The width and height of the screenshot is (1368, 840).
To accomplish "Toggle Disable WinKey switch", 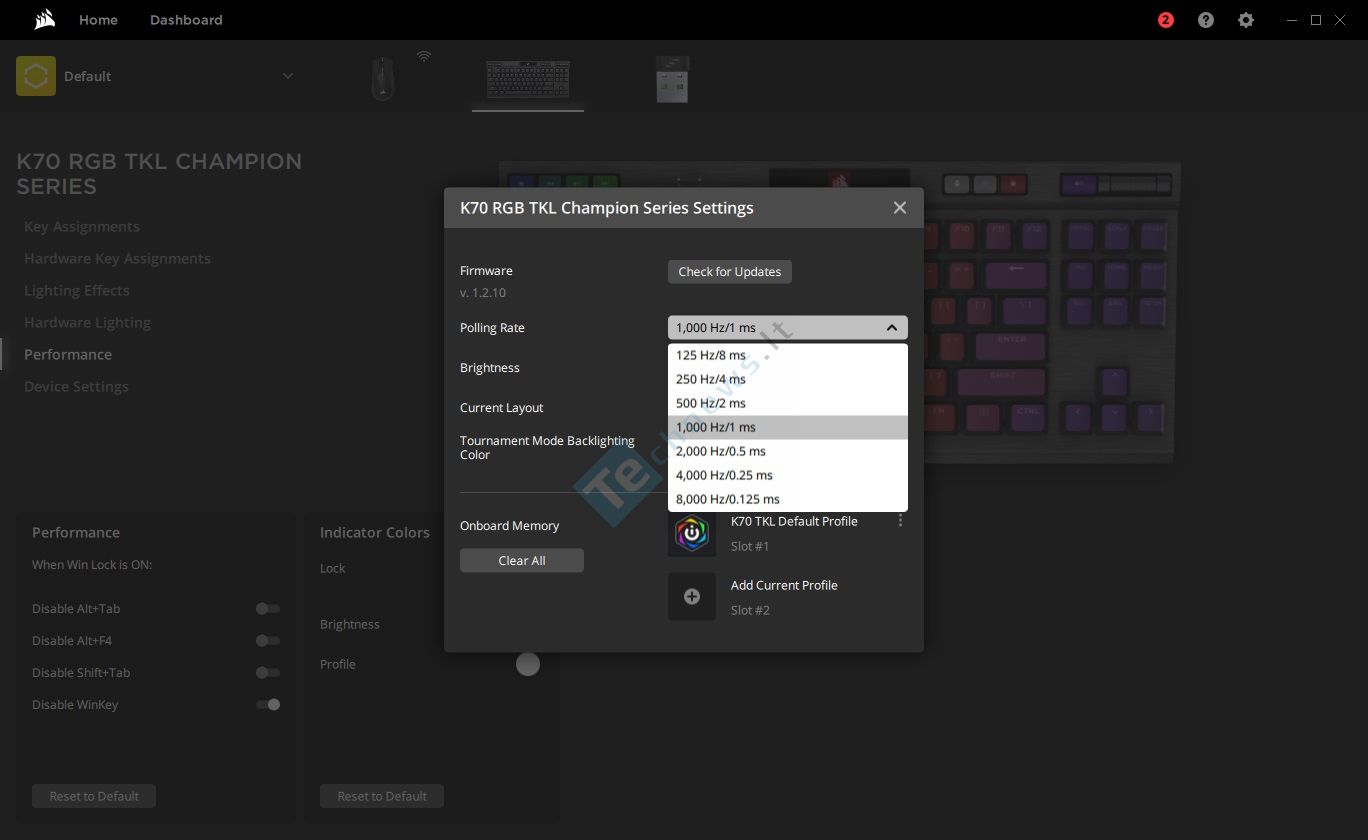I will tap(268, 705).
